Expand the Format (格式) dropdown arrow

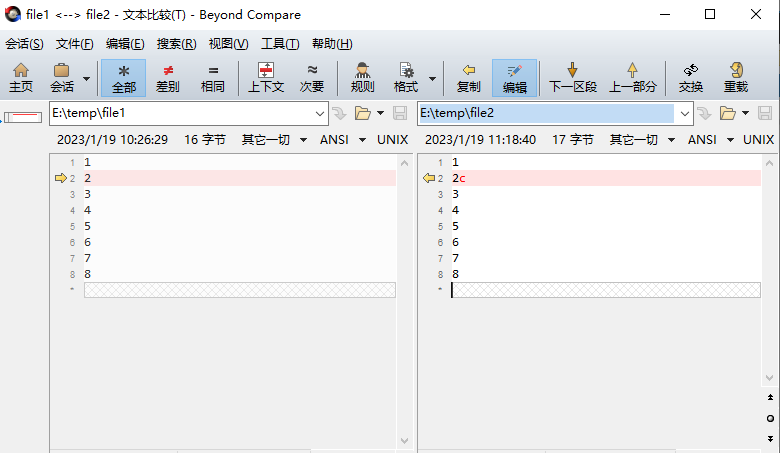(x=432, y=79)
